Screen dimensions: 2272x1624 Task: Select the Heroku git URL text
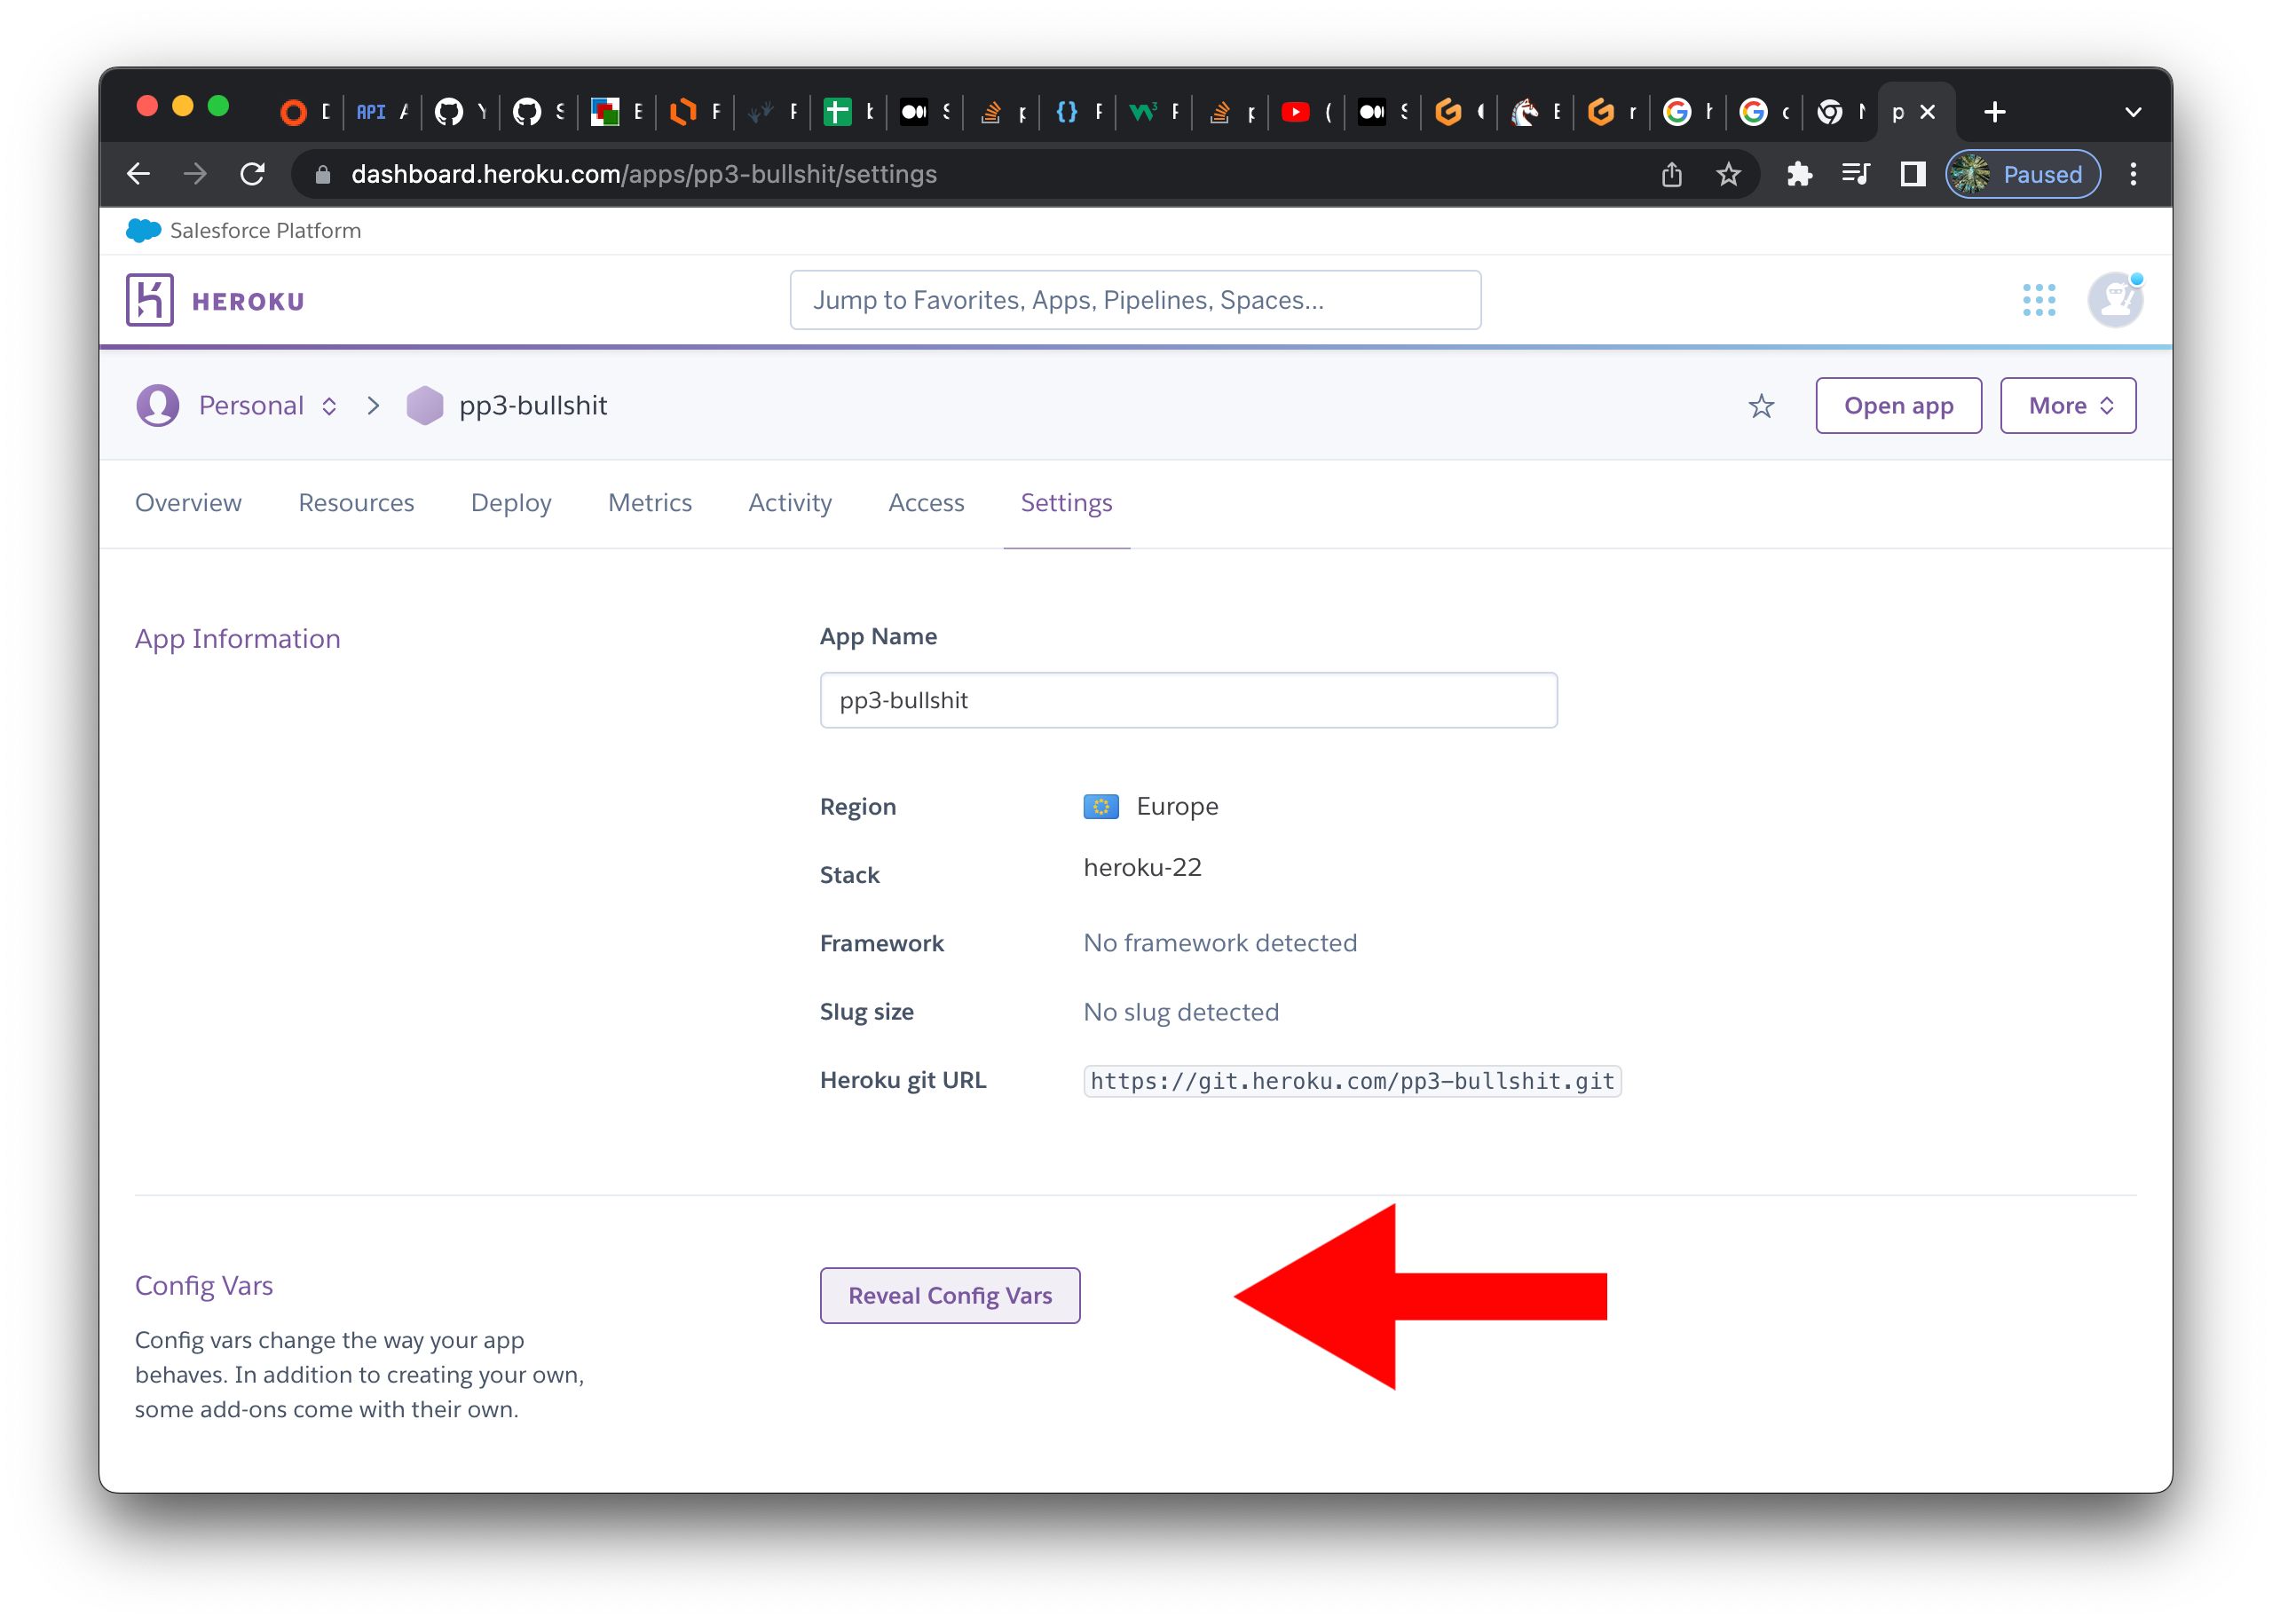1352,1081
